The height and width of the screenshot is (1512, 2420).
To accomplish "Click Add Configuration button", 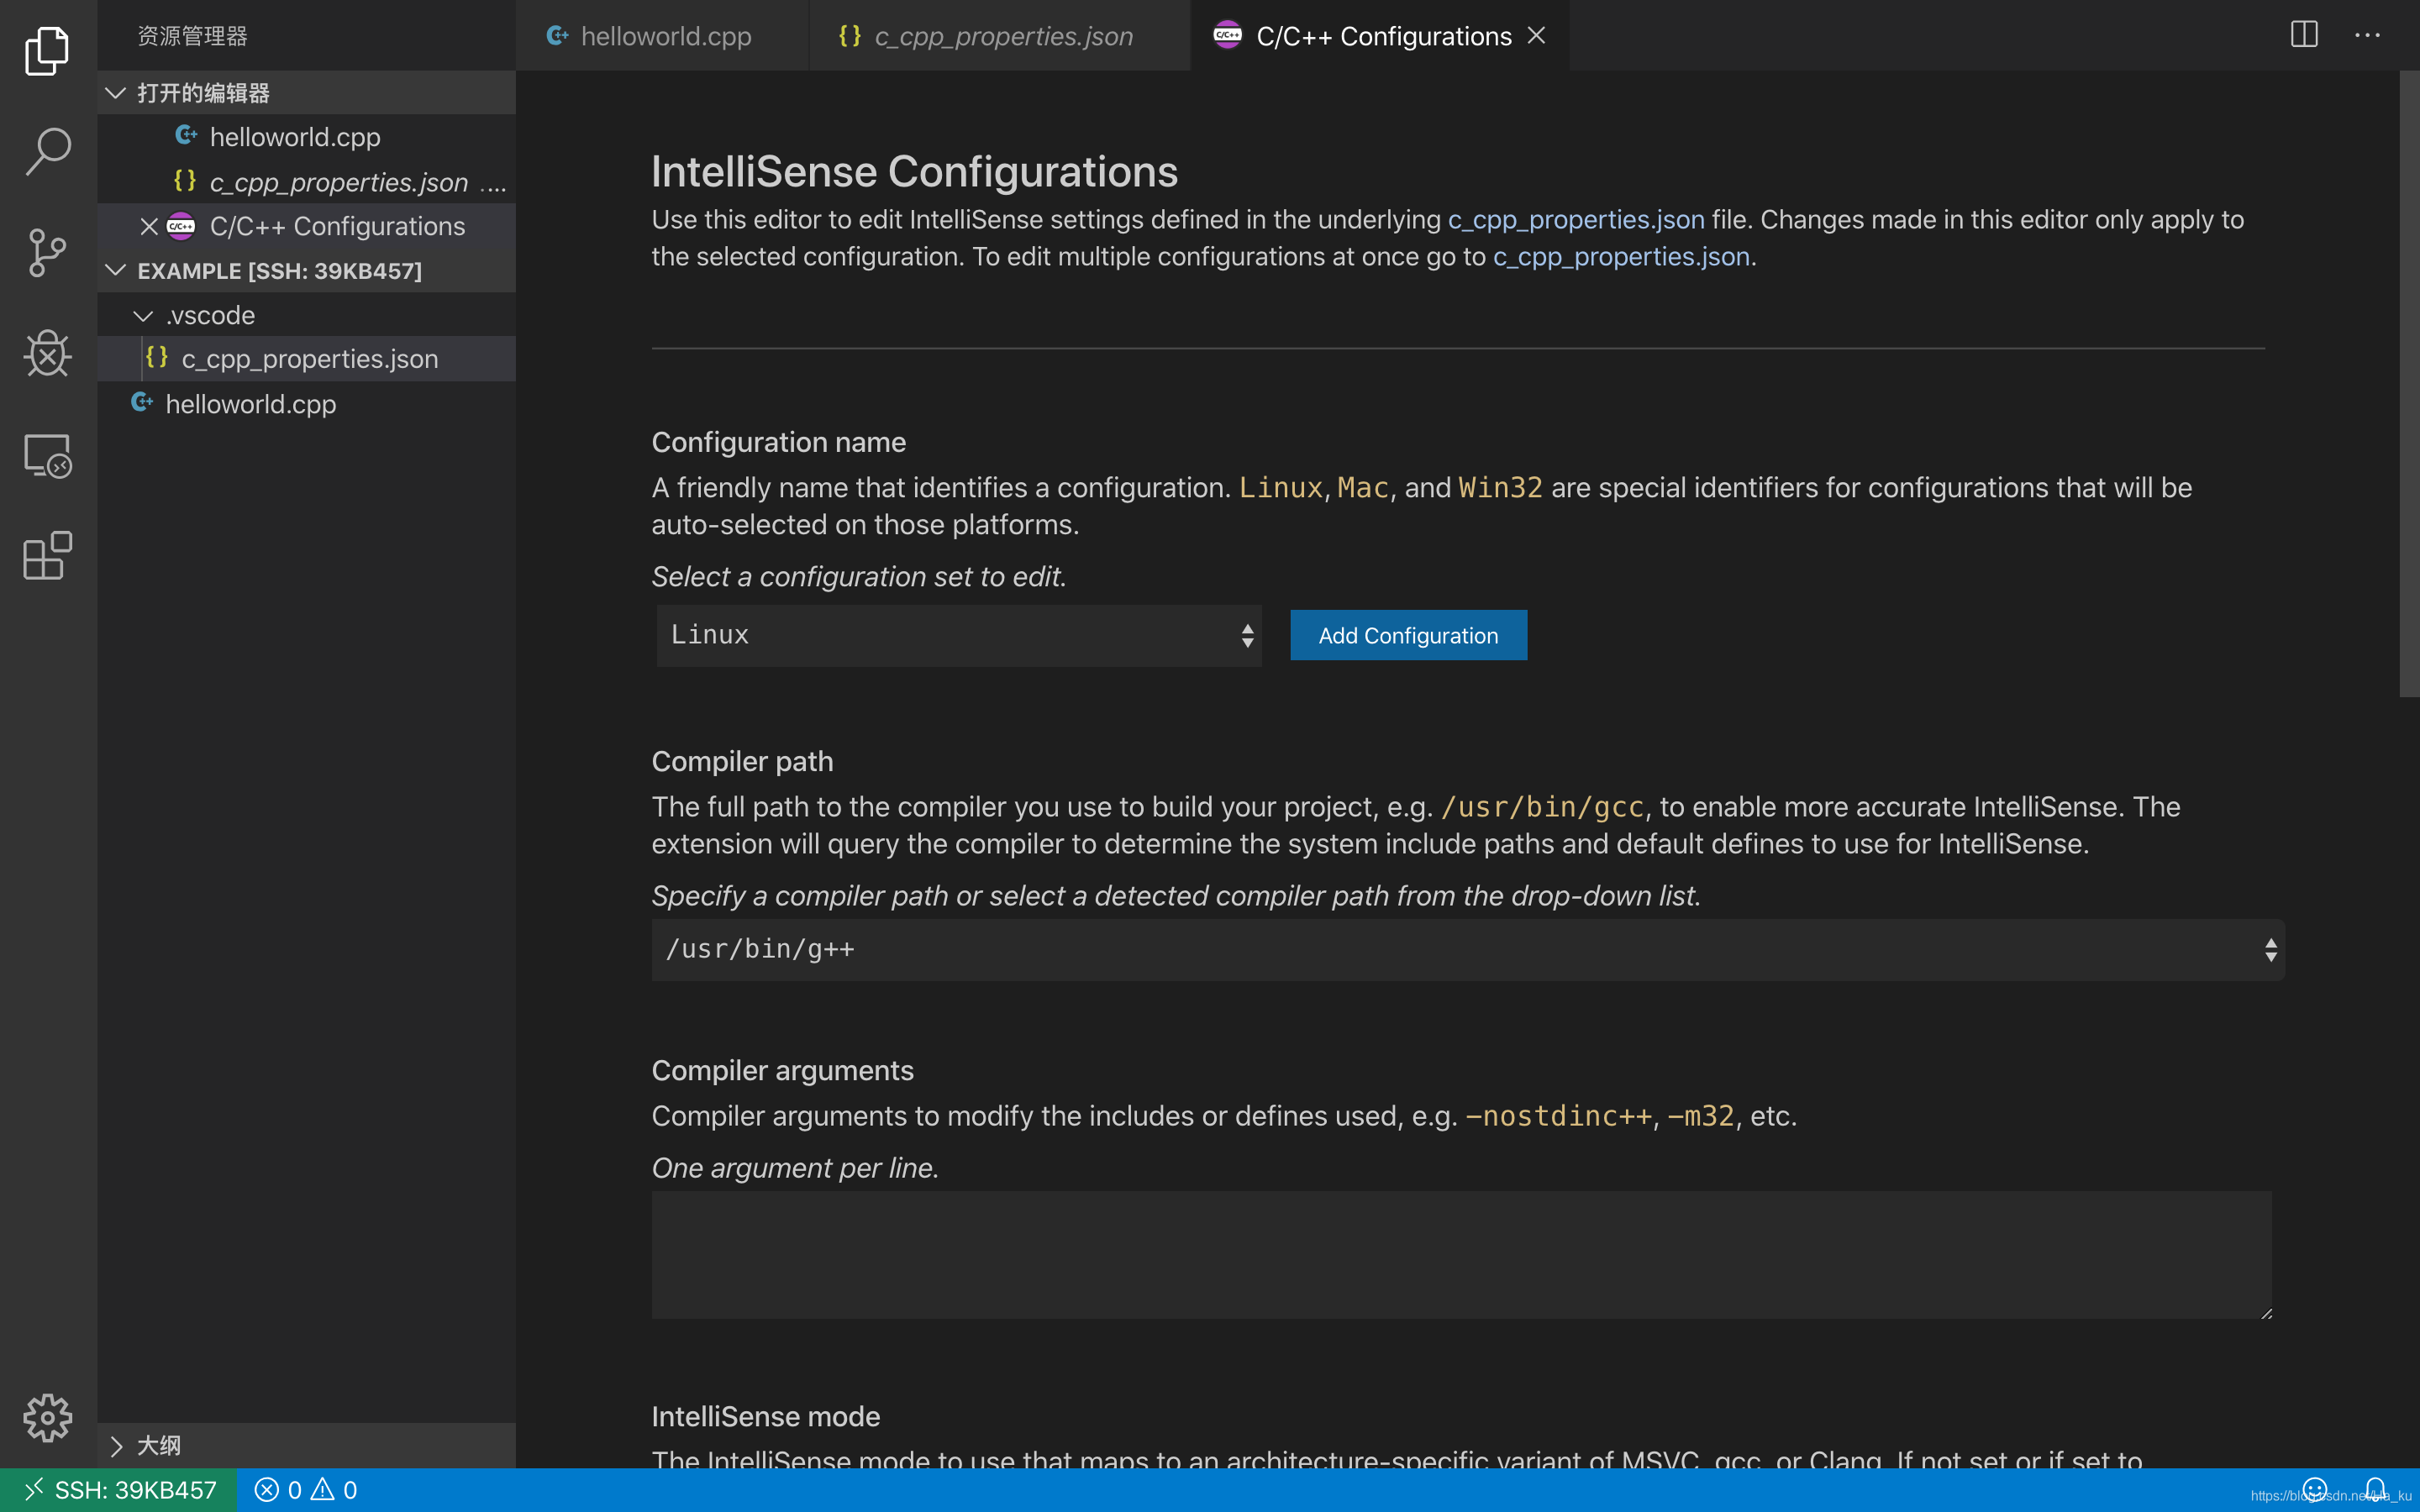I will point(1407,634).
